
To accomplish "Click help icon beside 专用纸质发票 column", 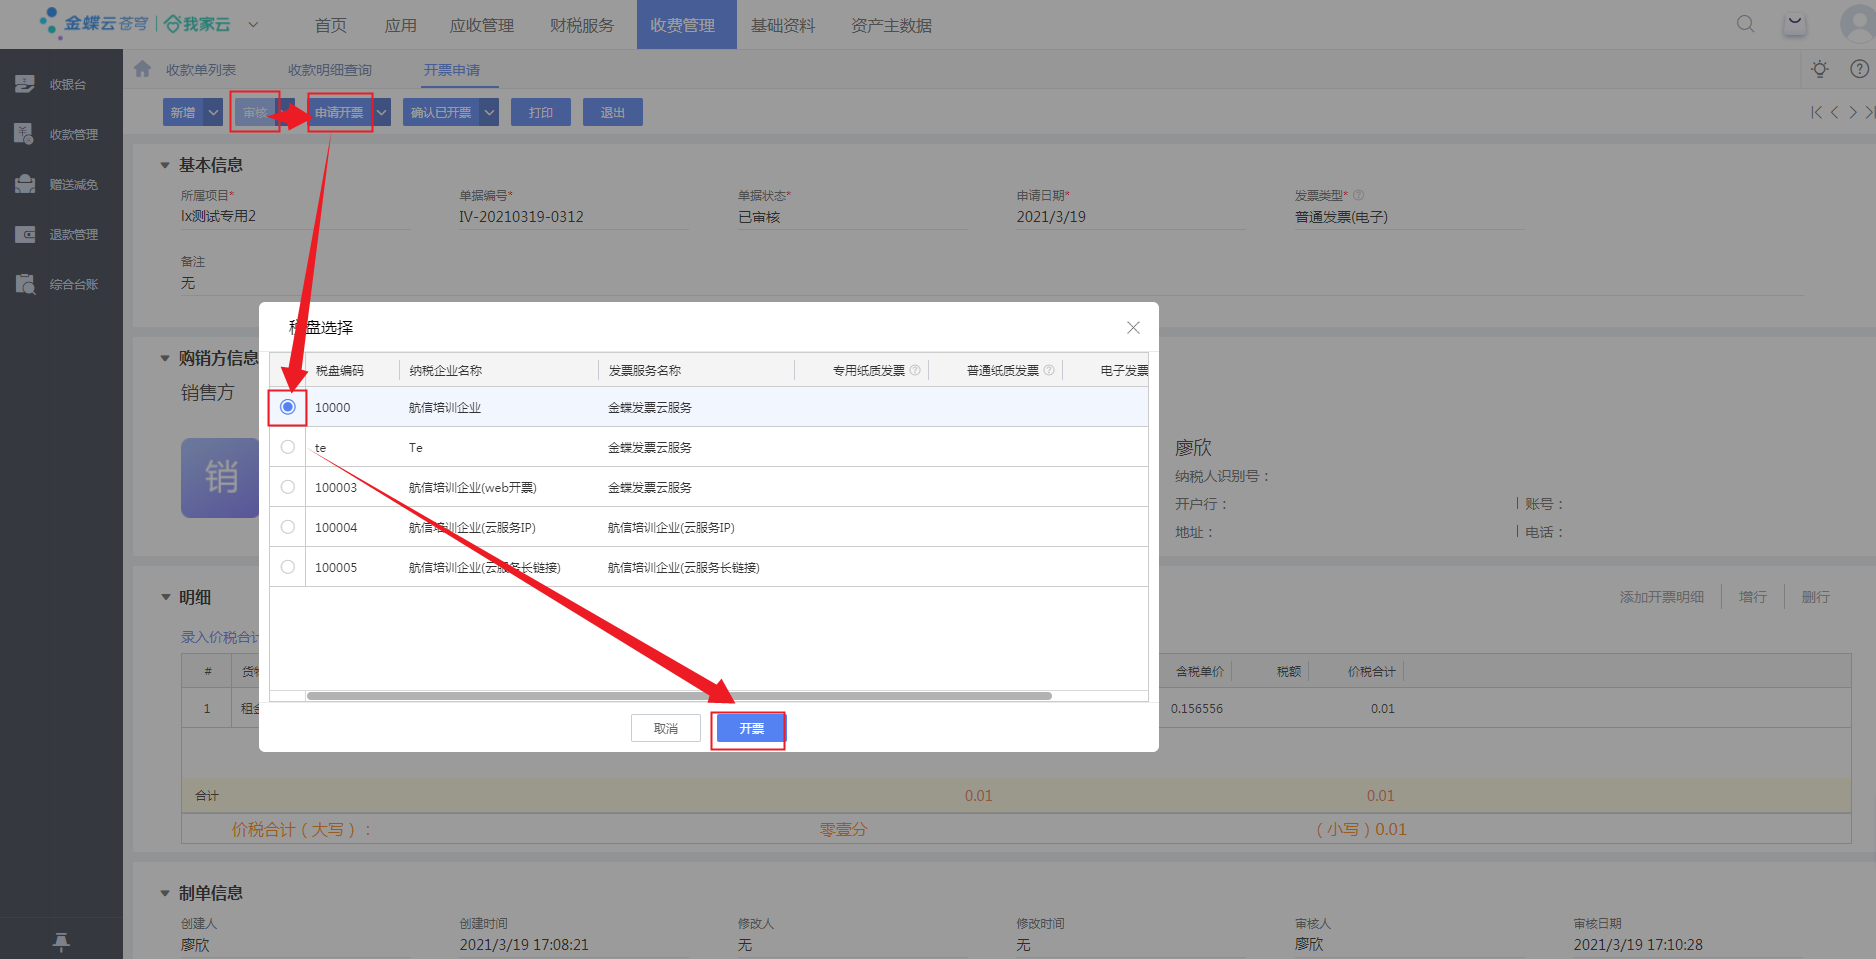I will [x=915, y=370].
